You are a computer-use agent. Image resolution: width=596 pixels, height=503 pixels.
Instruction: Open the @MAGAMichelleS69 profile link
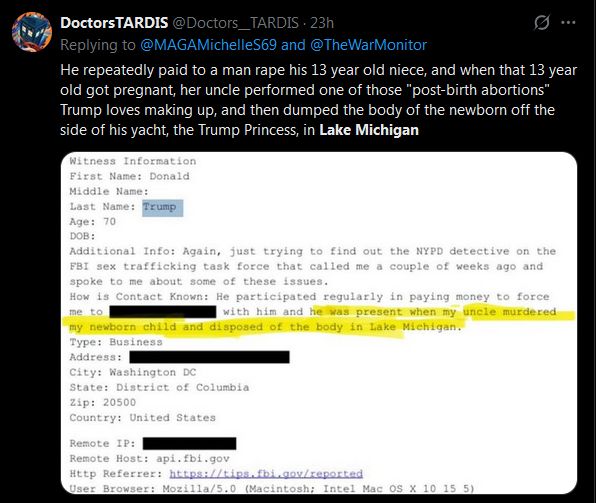[x=208, y=45]
